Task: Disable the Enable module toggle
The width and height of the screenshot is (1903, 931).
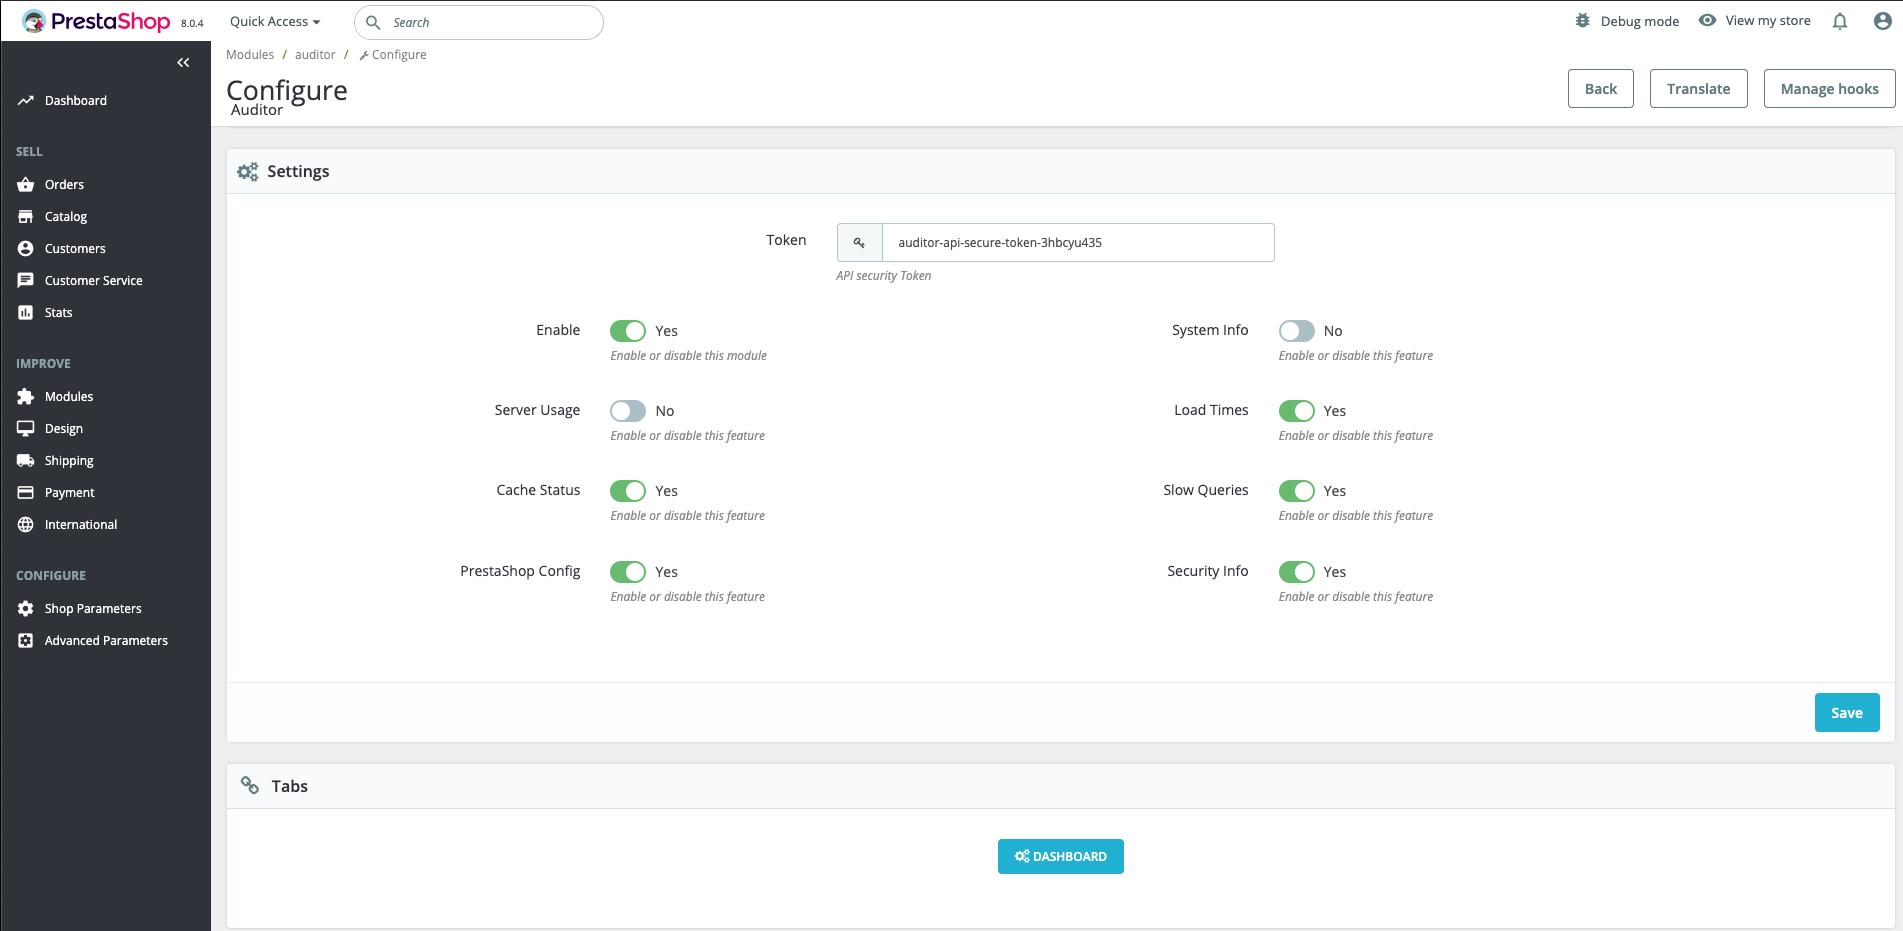Action: 628,331
